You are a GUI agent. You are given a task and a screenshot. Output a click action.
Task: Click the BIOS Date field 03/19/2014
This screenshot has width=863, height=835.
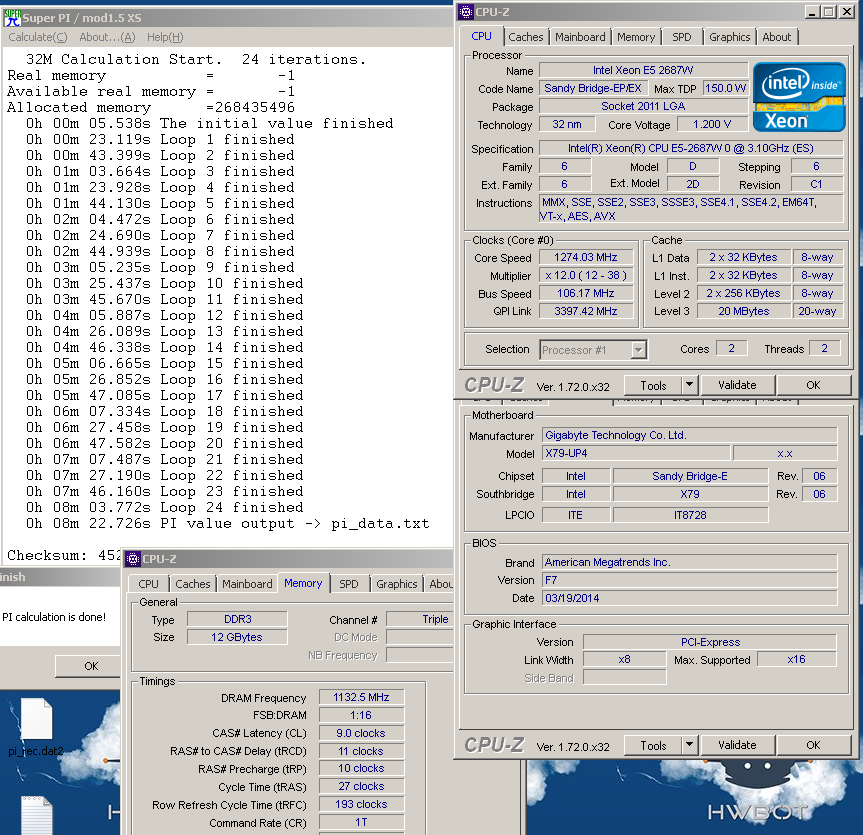pyautogui.click(x=690, y=598)
